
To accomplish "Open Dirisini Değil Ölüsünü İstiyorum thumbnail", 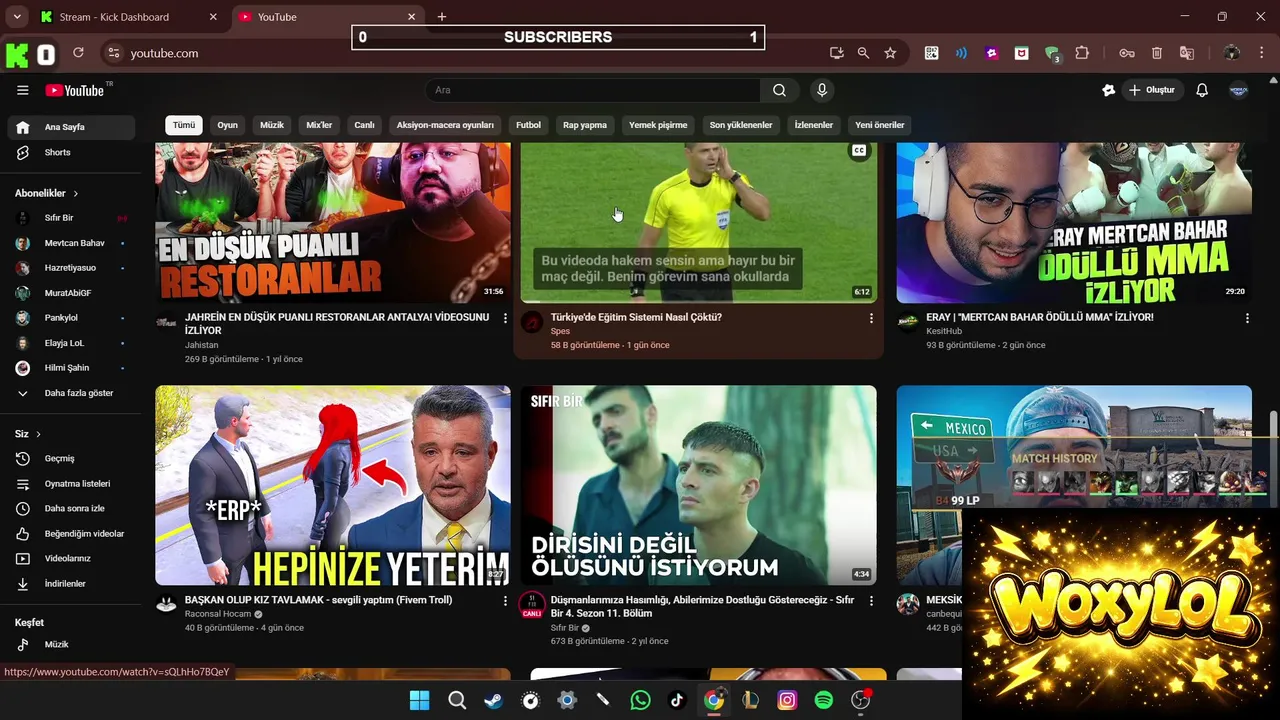I will coord(698,485).
